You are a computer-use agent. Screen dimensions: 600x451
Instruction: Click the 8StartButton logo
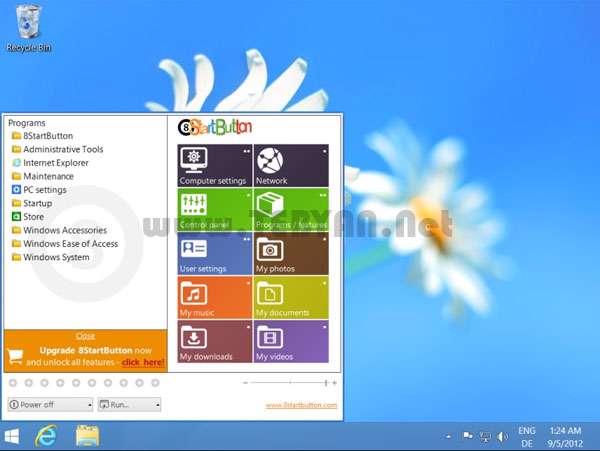215,127
